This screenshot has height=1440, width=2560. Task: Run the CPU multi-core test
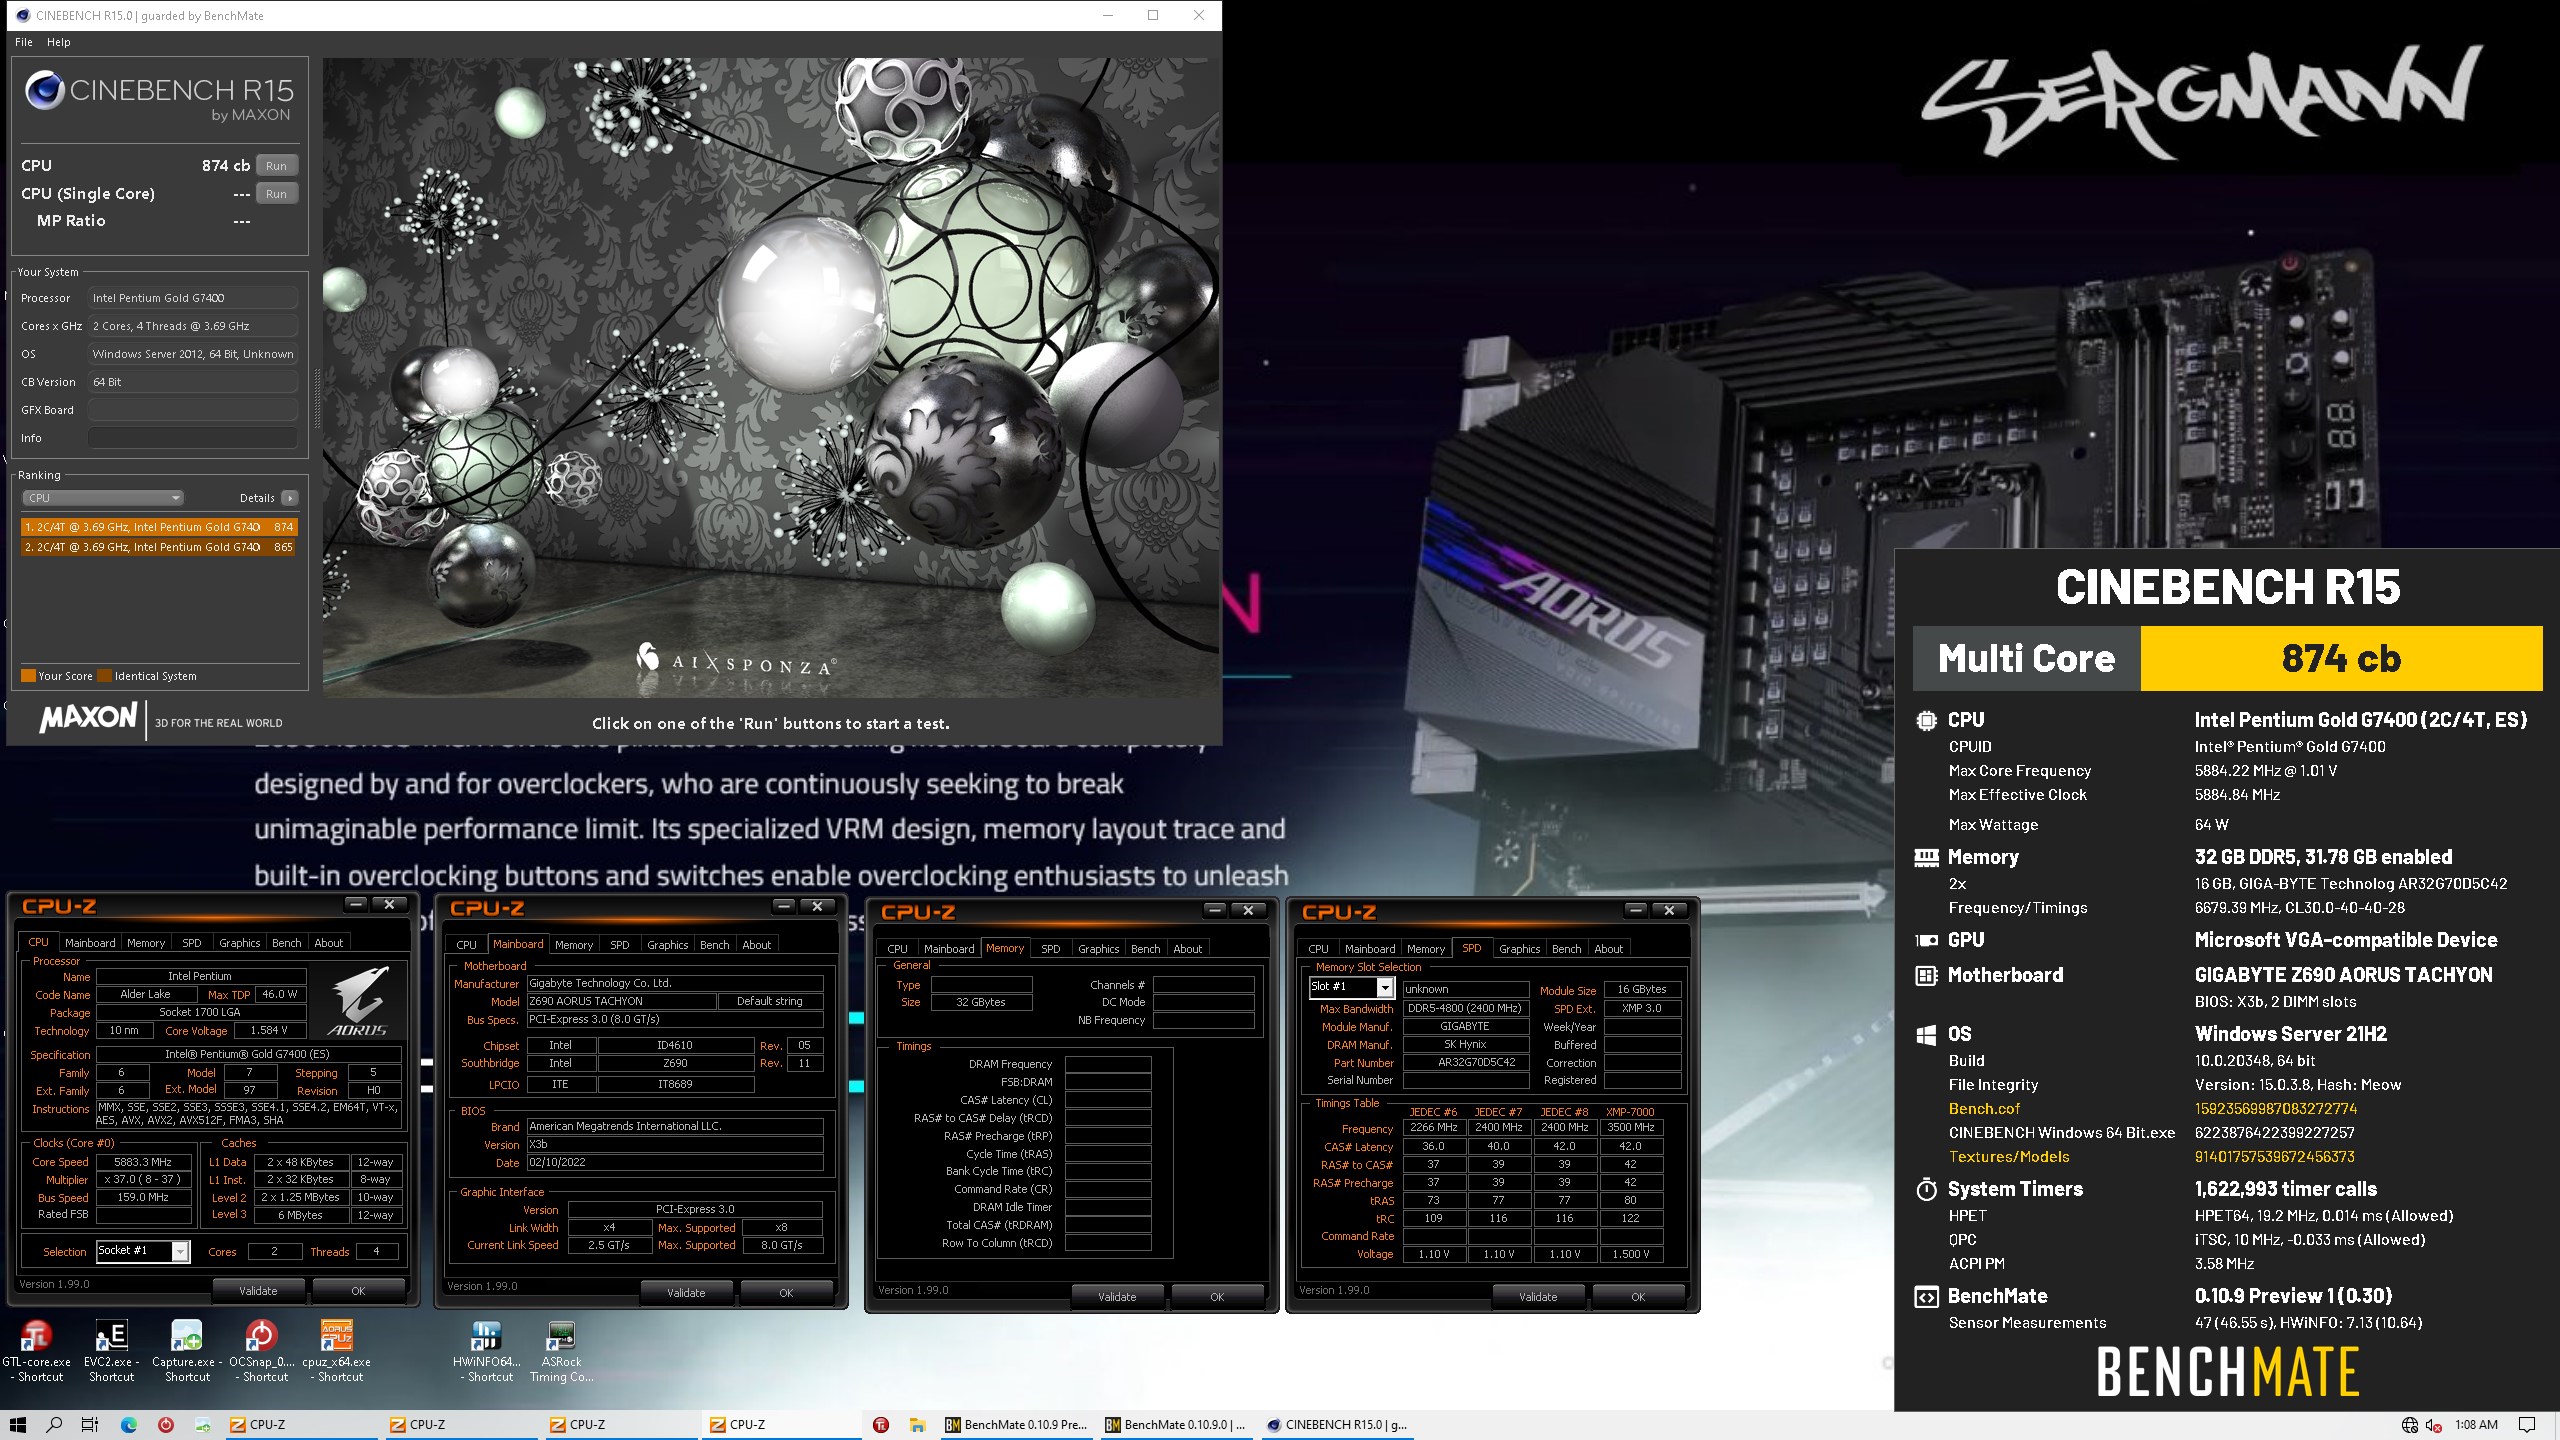277,166
